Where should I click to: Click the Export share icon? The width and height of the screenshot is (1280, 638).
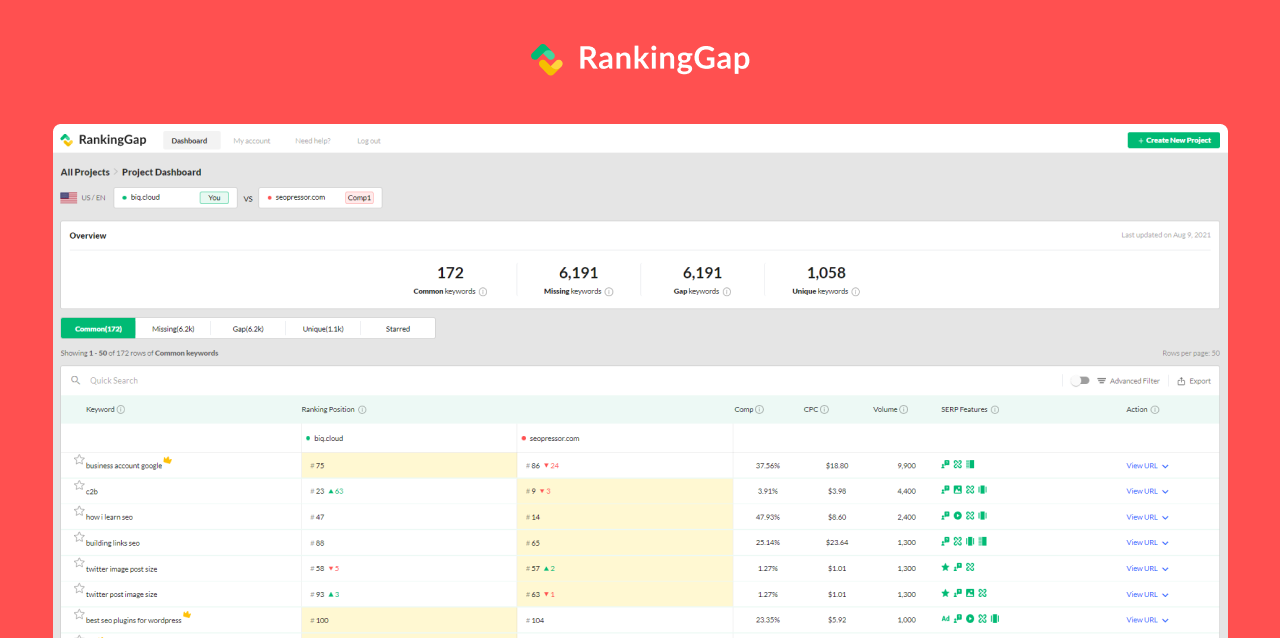coord(1181,381)
